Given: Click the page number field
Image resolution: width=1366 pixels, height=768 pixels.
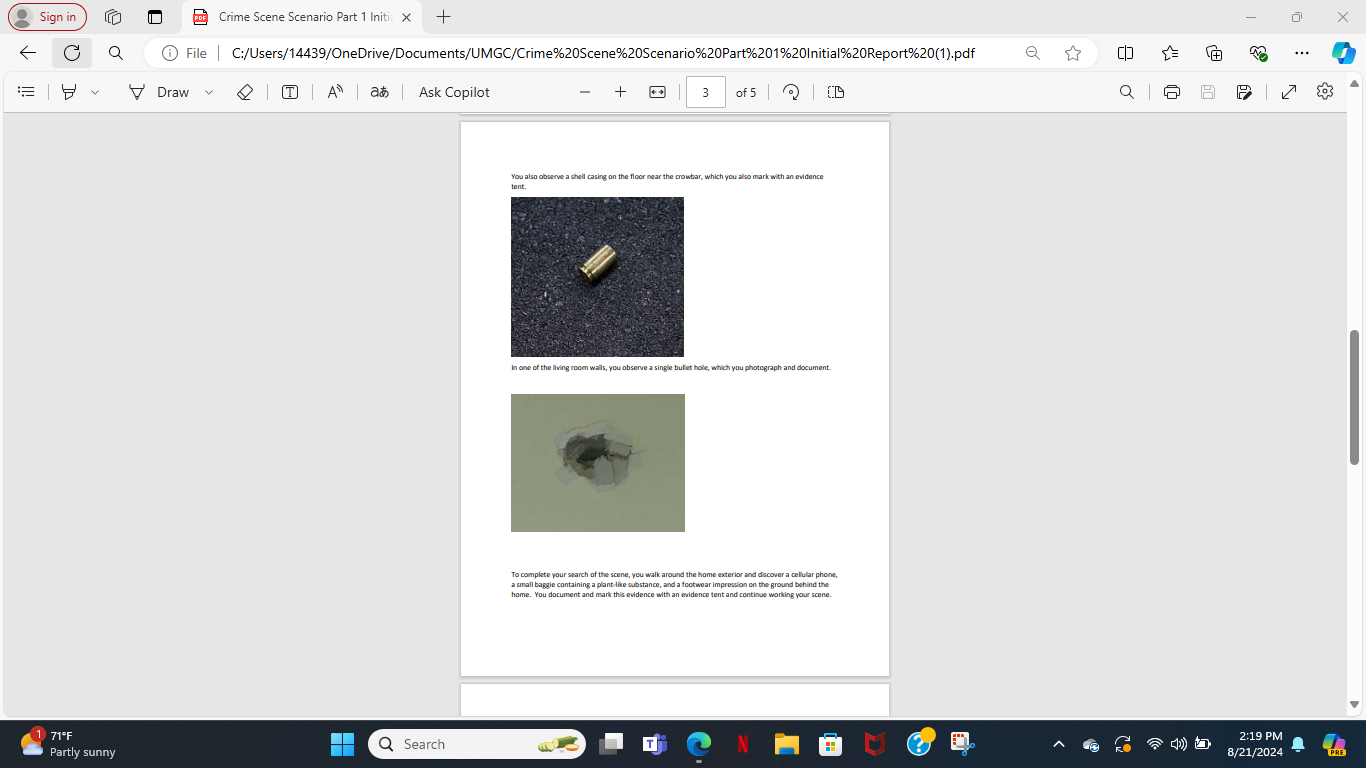Looking at the screenshot, I should [x=703, y=91].
